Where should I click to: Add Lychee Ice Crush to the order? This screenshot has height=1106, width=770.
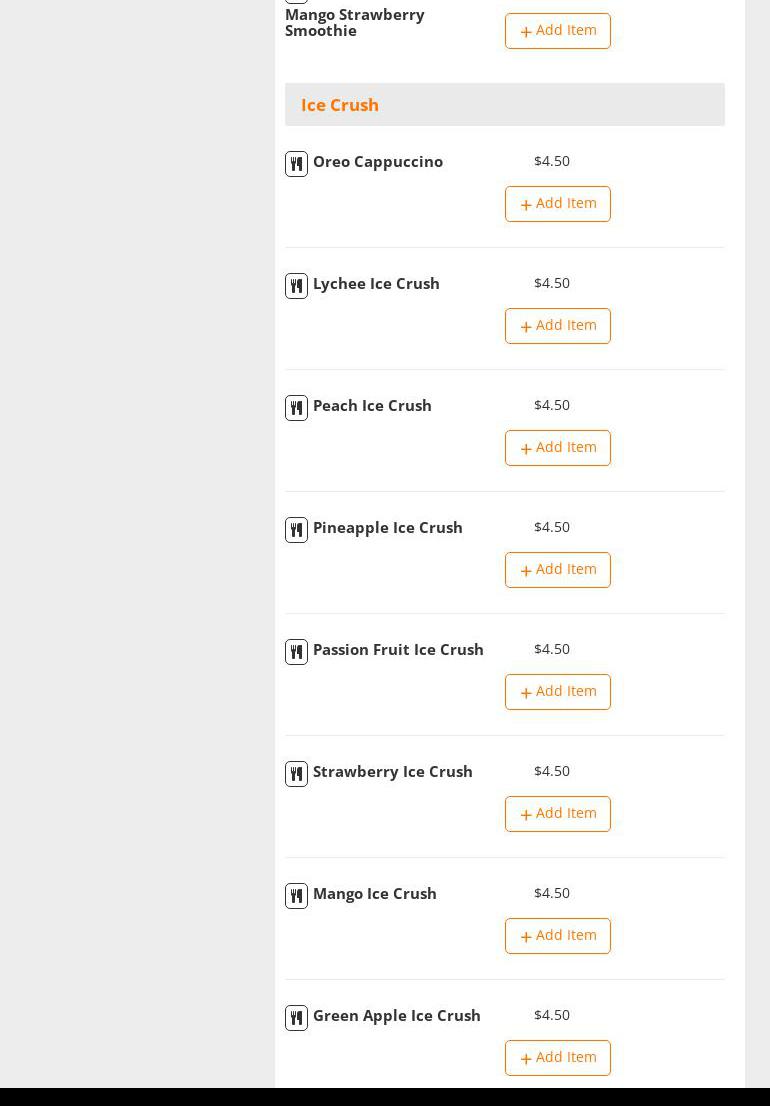pos(557,326)
